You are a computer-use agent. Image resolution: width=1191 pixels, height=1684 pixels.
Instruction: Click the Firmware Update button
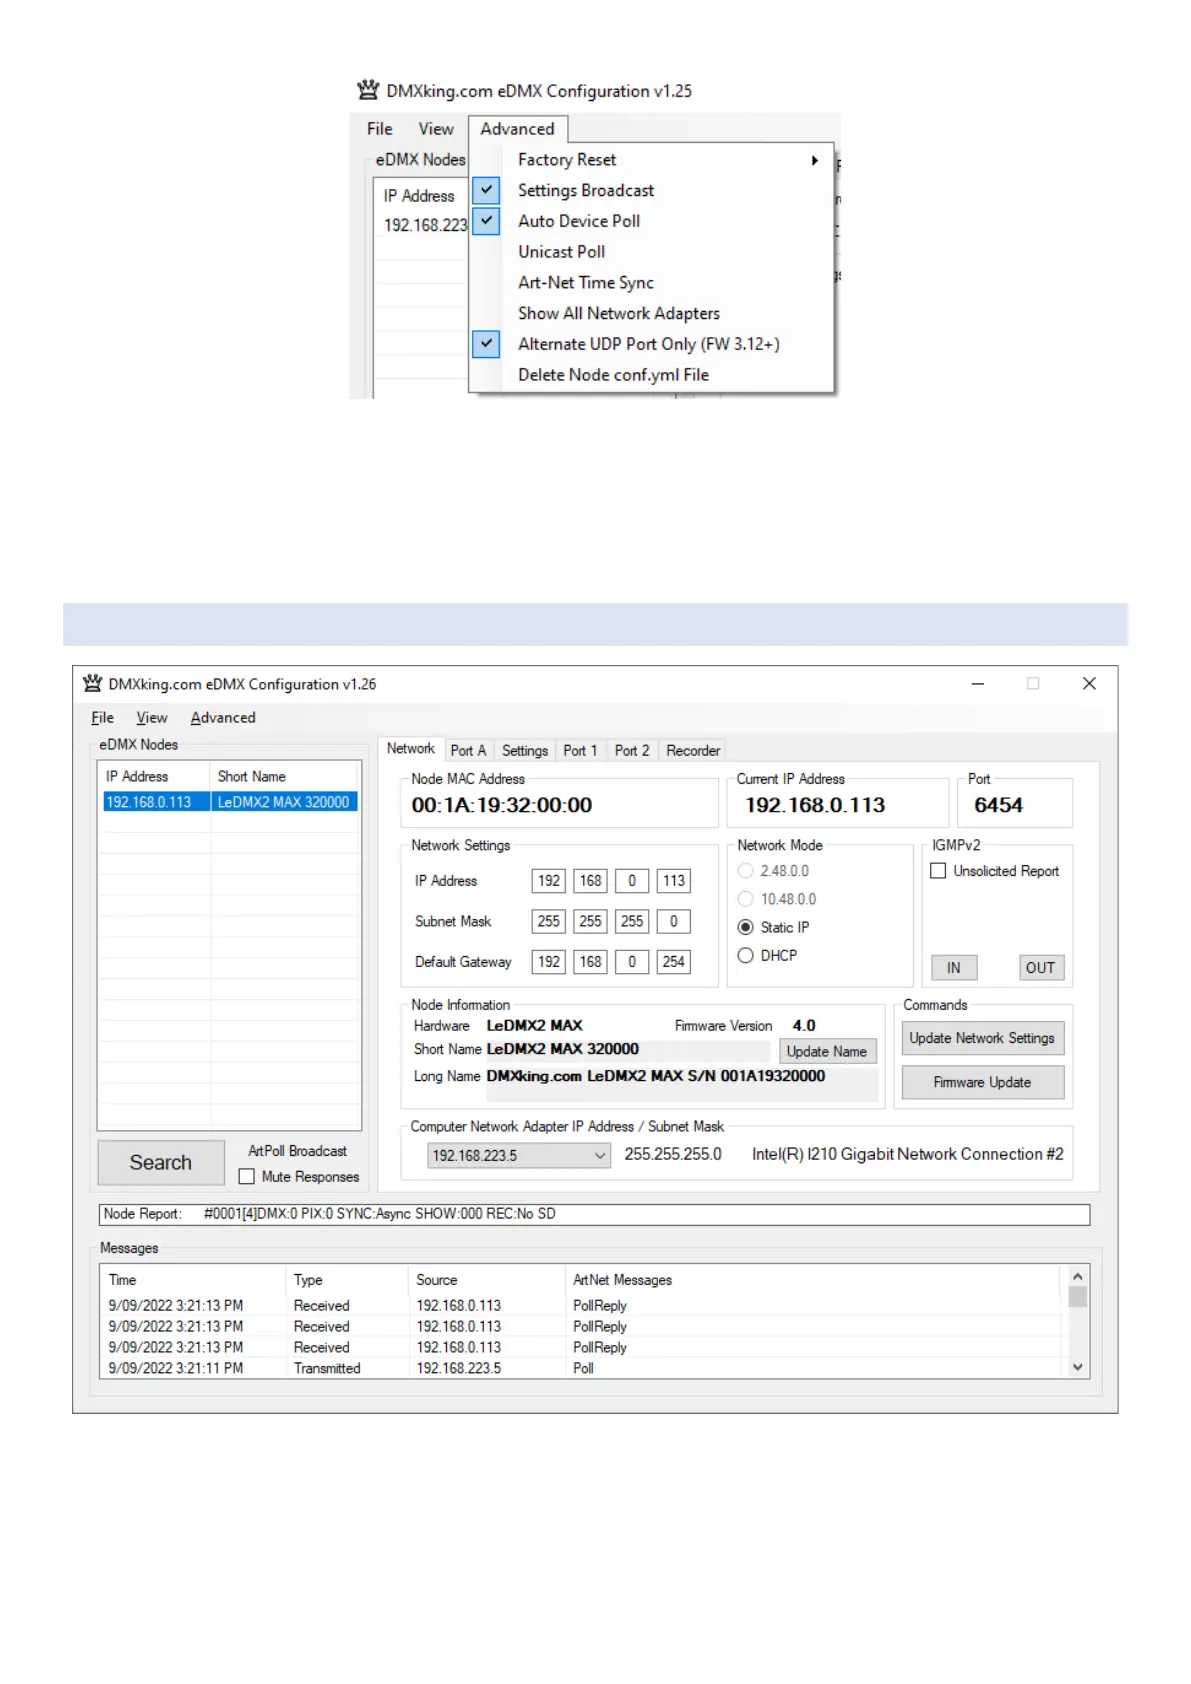pyautogui.click(x=981, y=1082)
